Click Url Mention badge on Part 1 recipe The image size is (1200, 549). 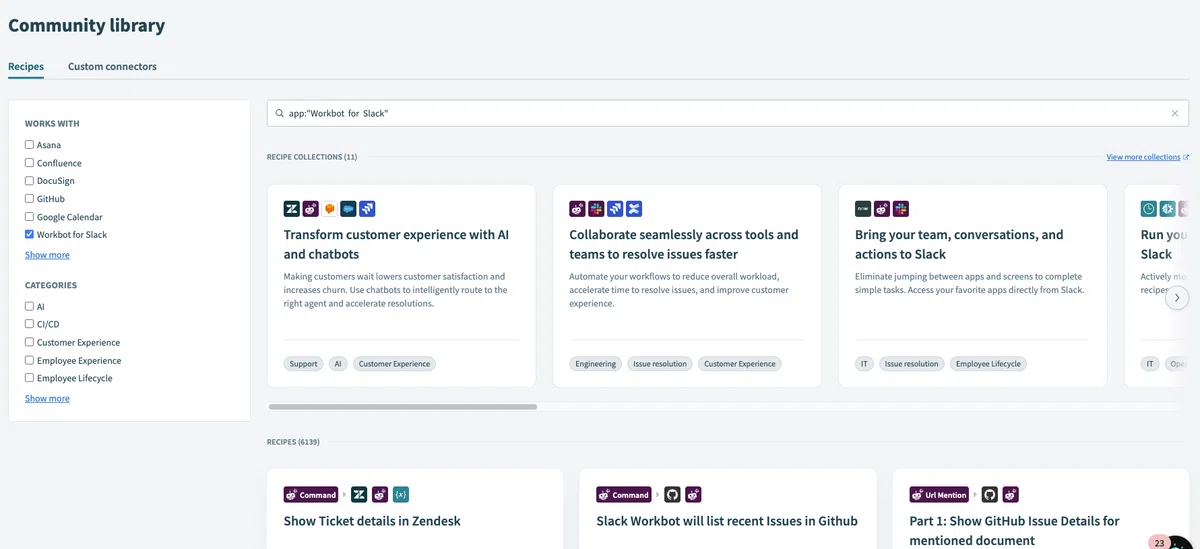tap(941, 494)
